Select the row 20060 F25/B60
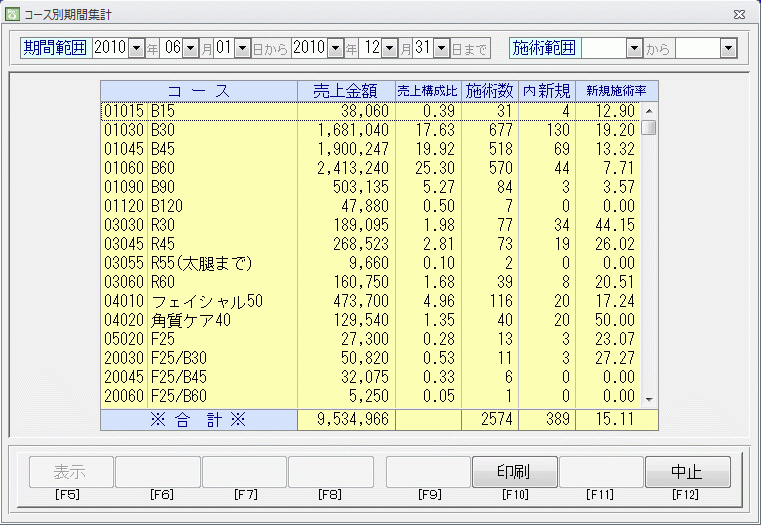 (371, 395)
